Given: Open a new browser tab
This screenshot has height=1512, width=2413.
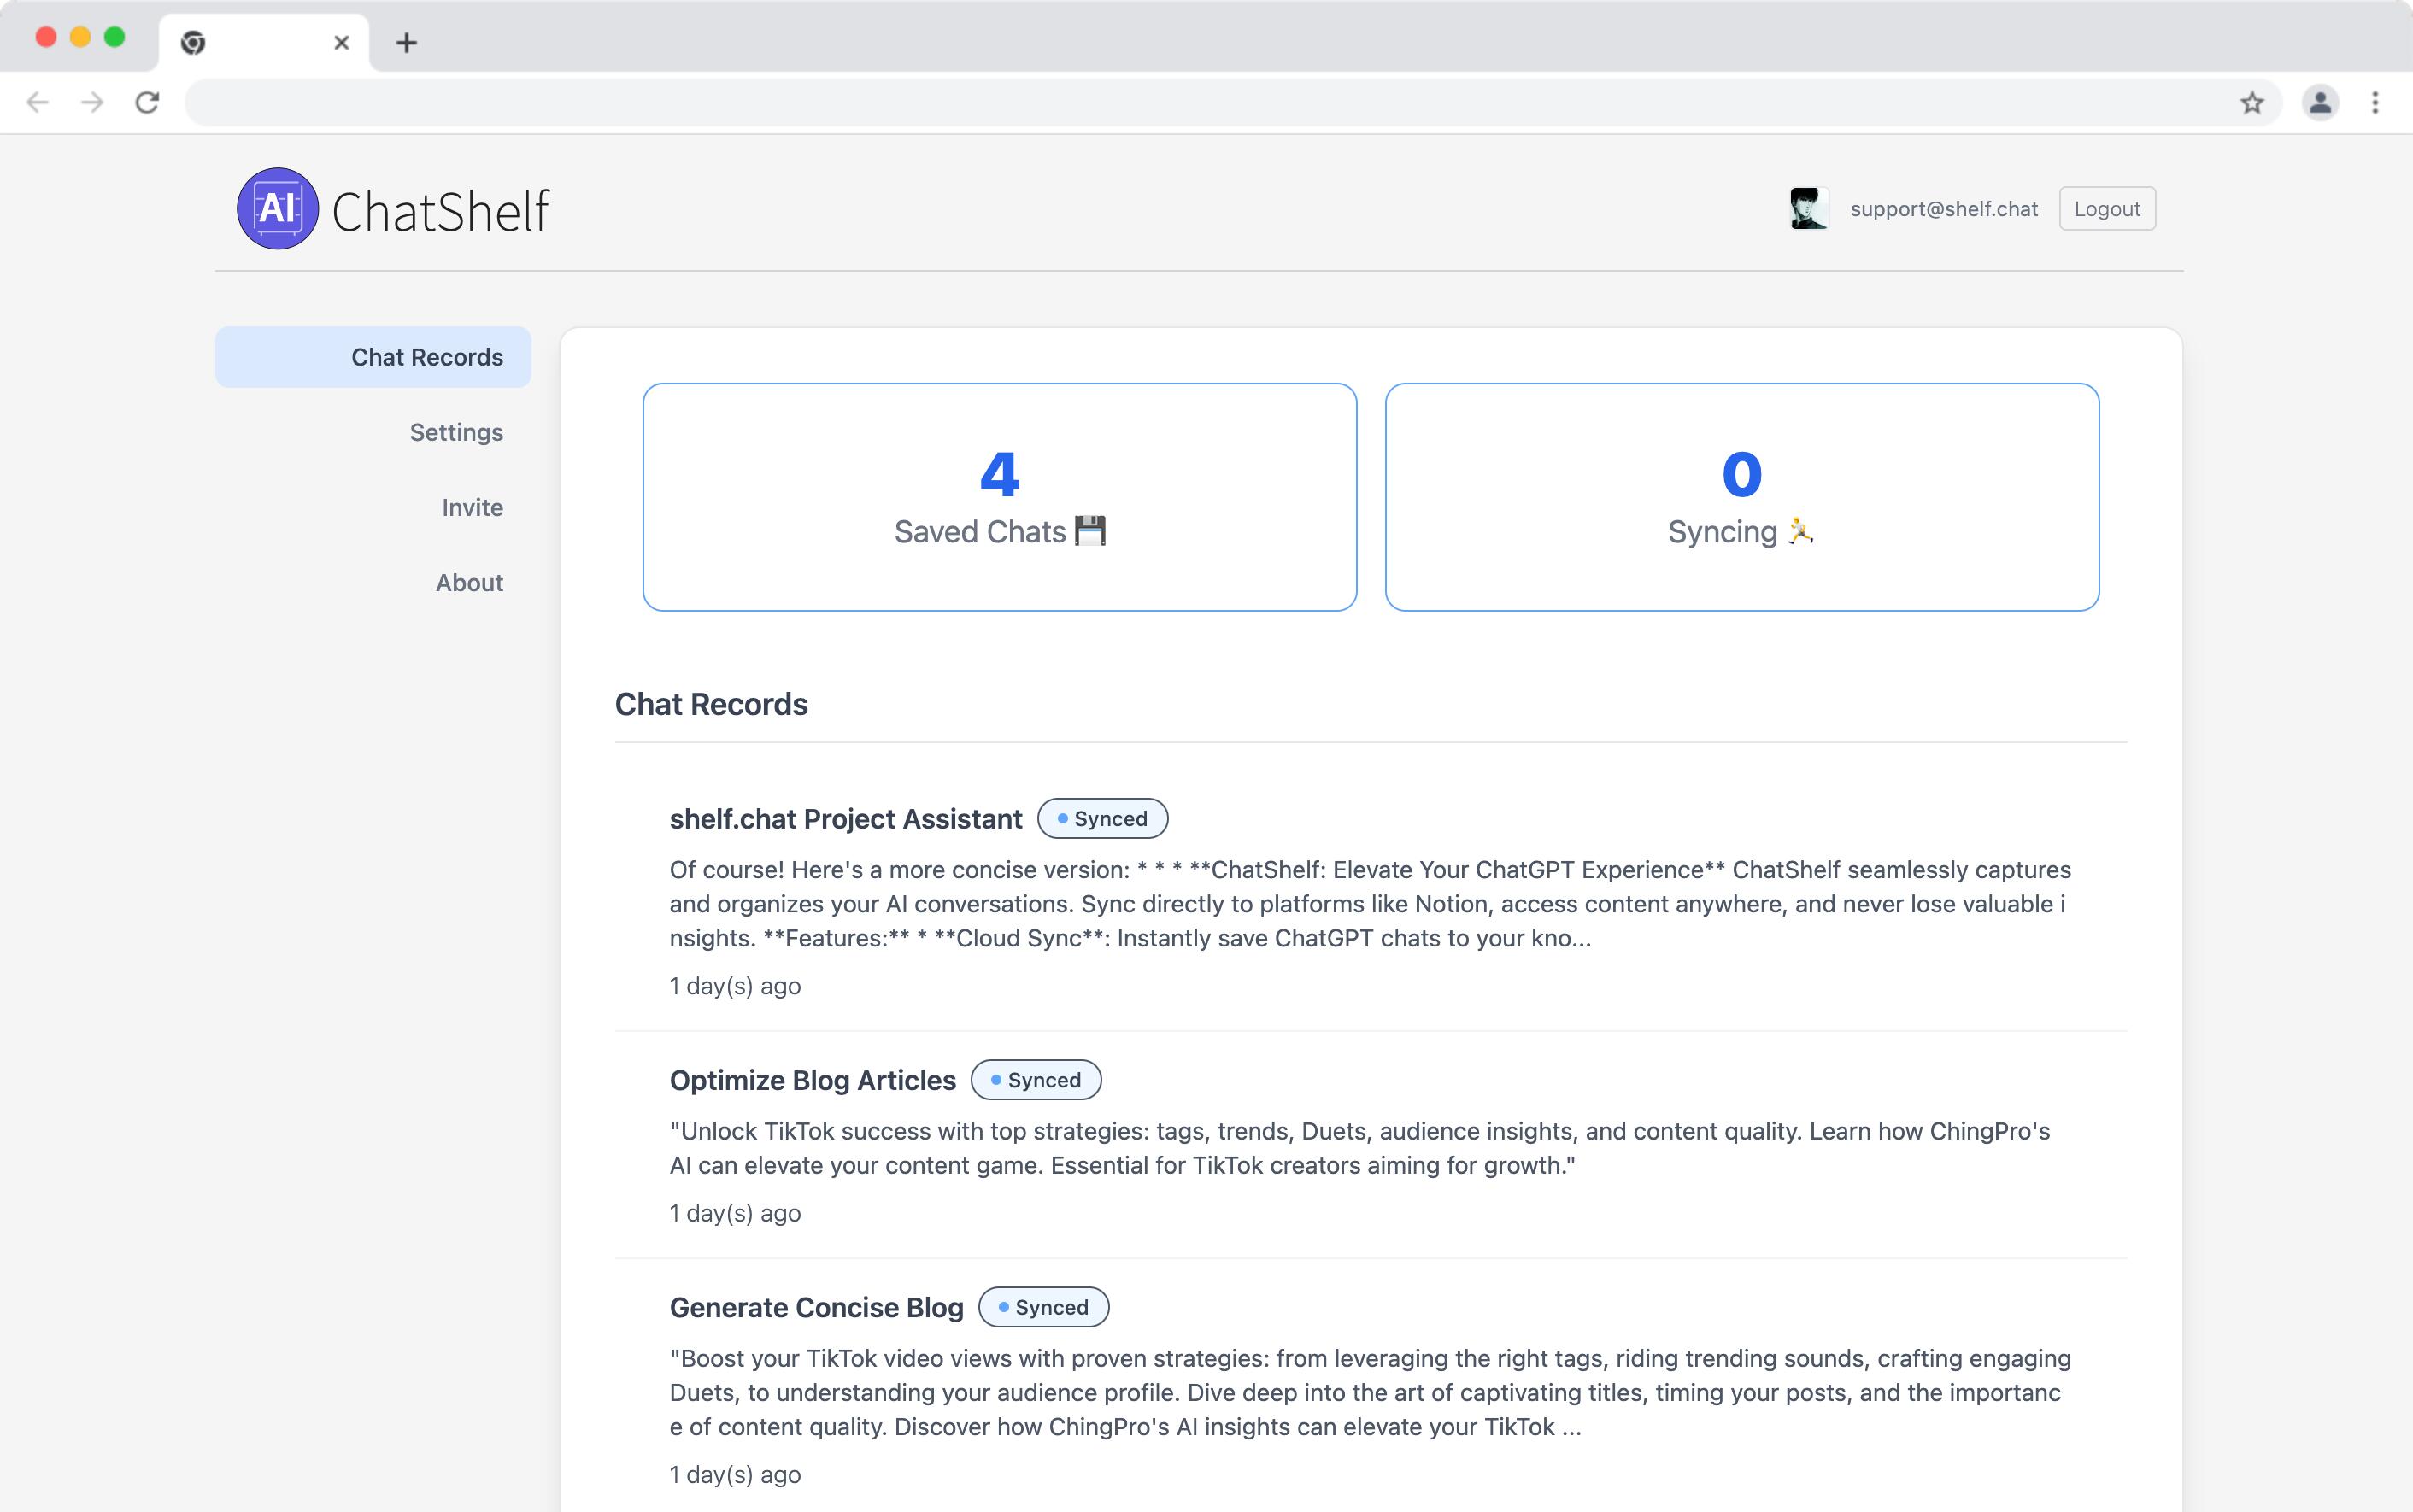Looking at the screenshot, I should pos(406,42).
